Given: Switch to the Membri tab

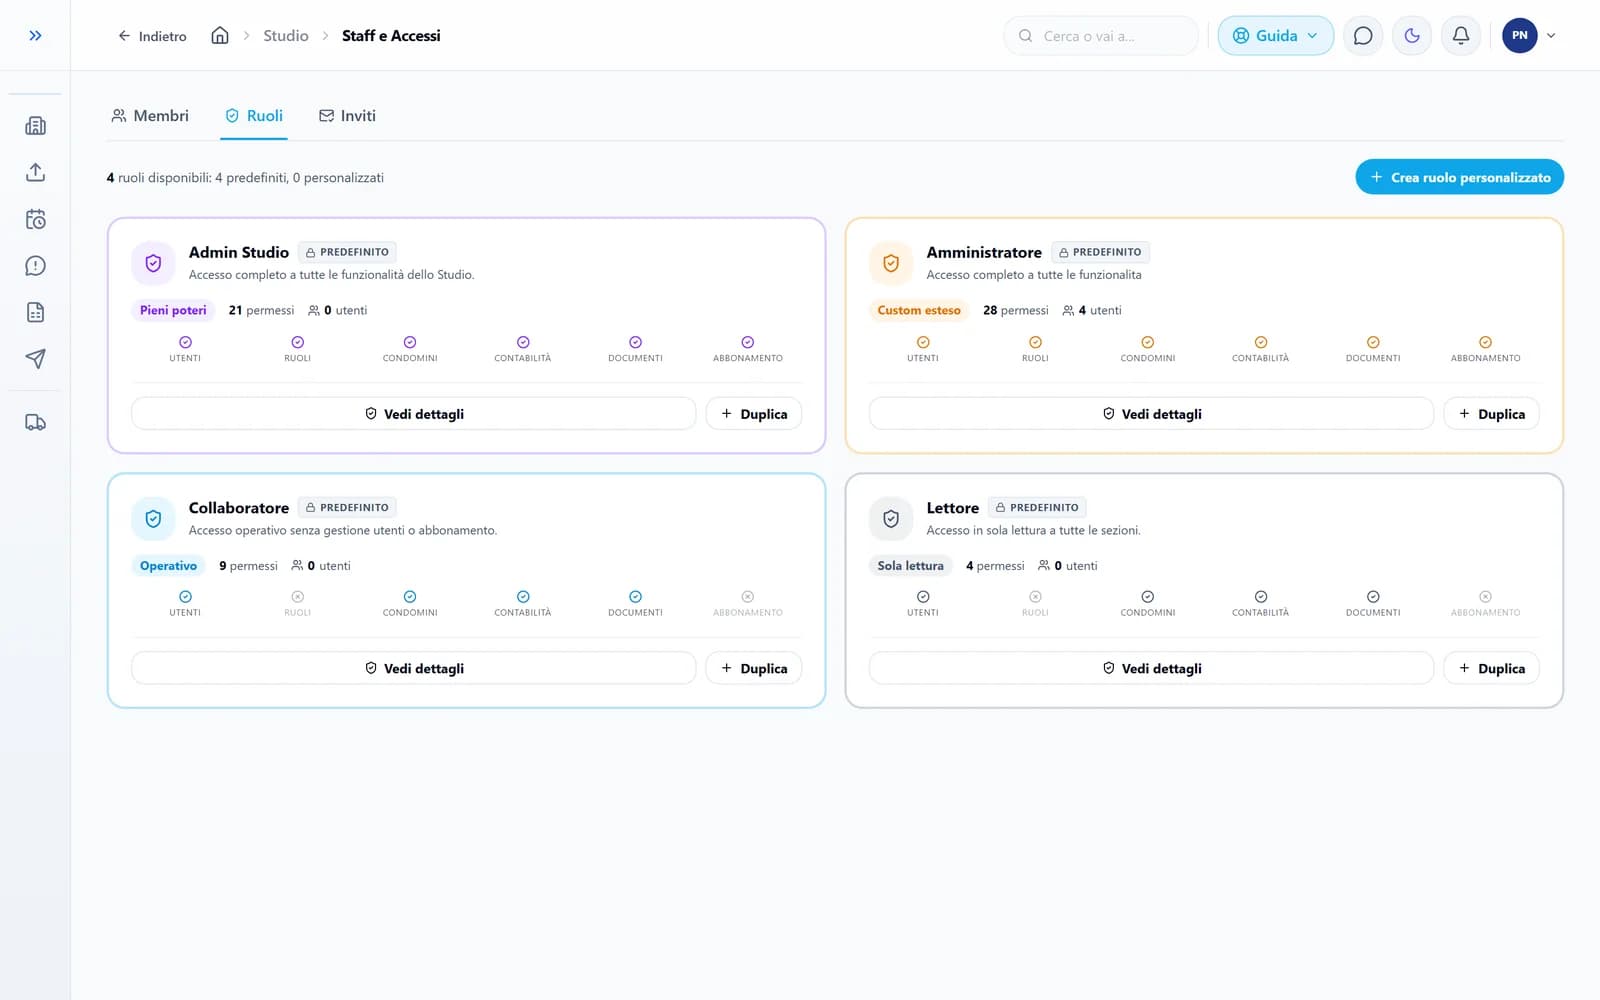Looking at the screenshot, I should click(150, 116).
